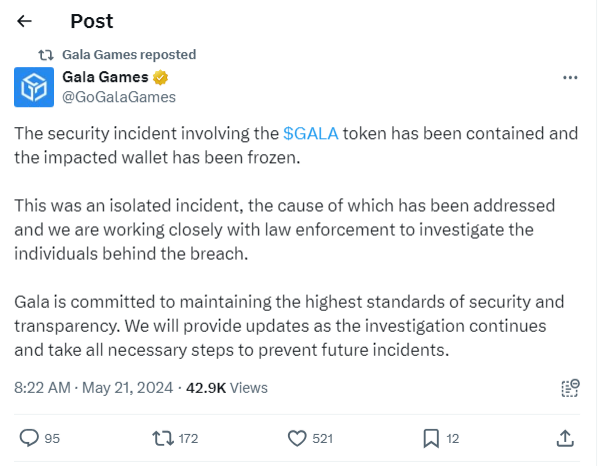609x466 pixels.
Task: Repost this post using the repost icon
Action: (x=160, y=437)
